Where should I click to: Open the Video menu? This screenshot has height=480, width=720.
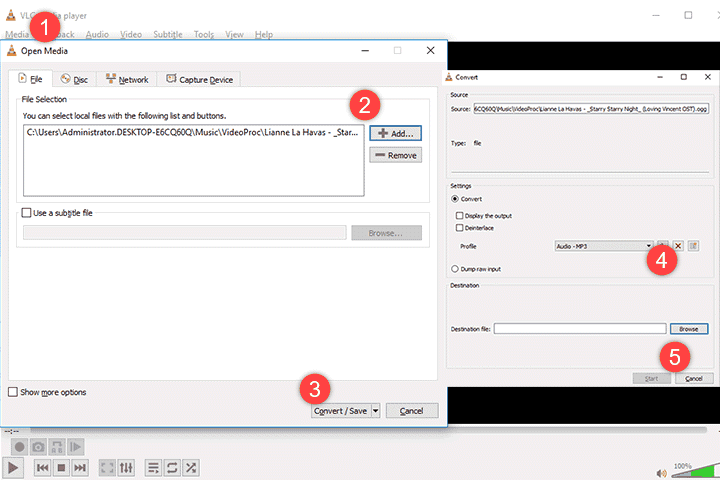point(131,34)
